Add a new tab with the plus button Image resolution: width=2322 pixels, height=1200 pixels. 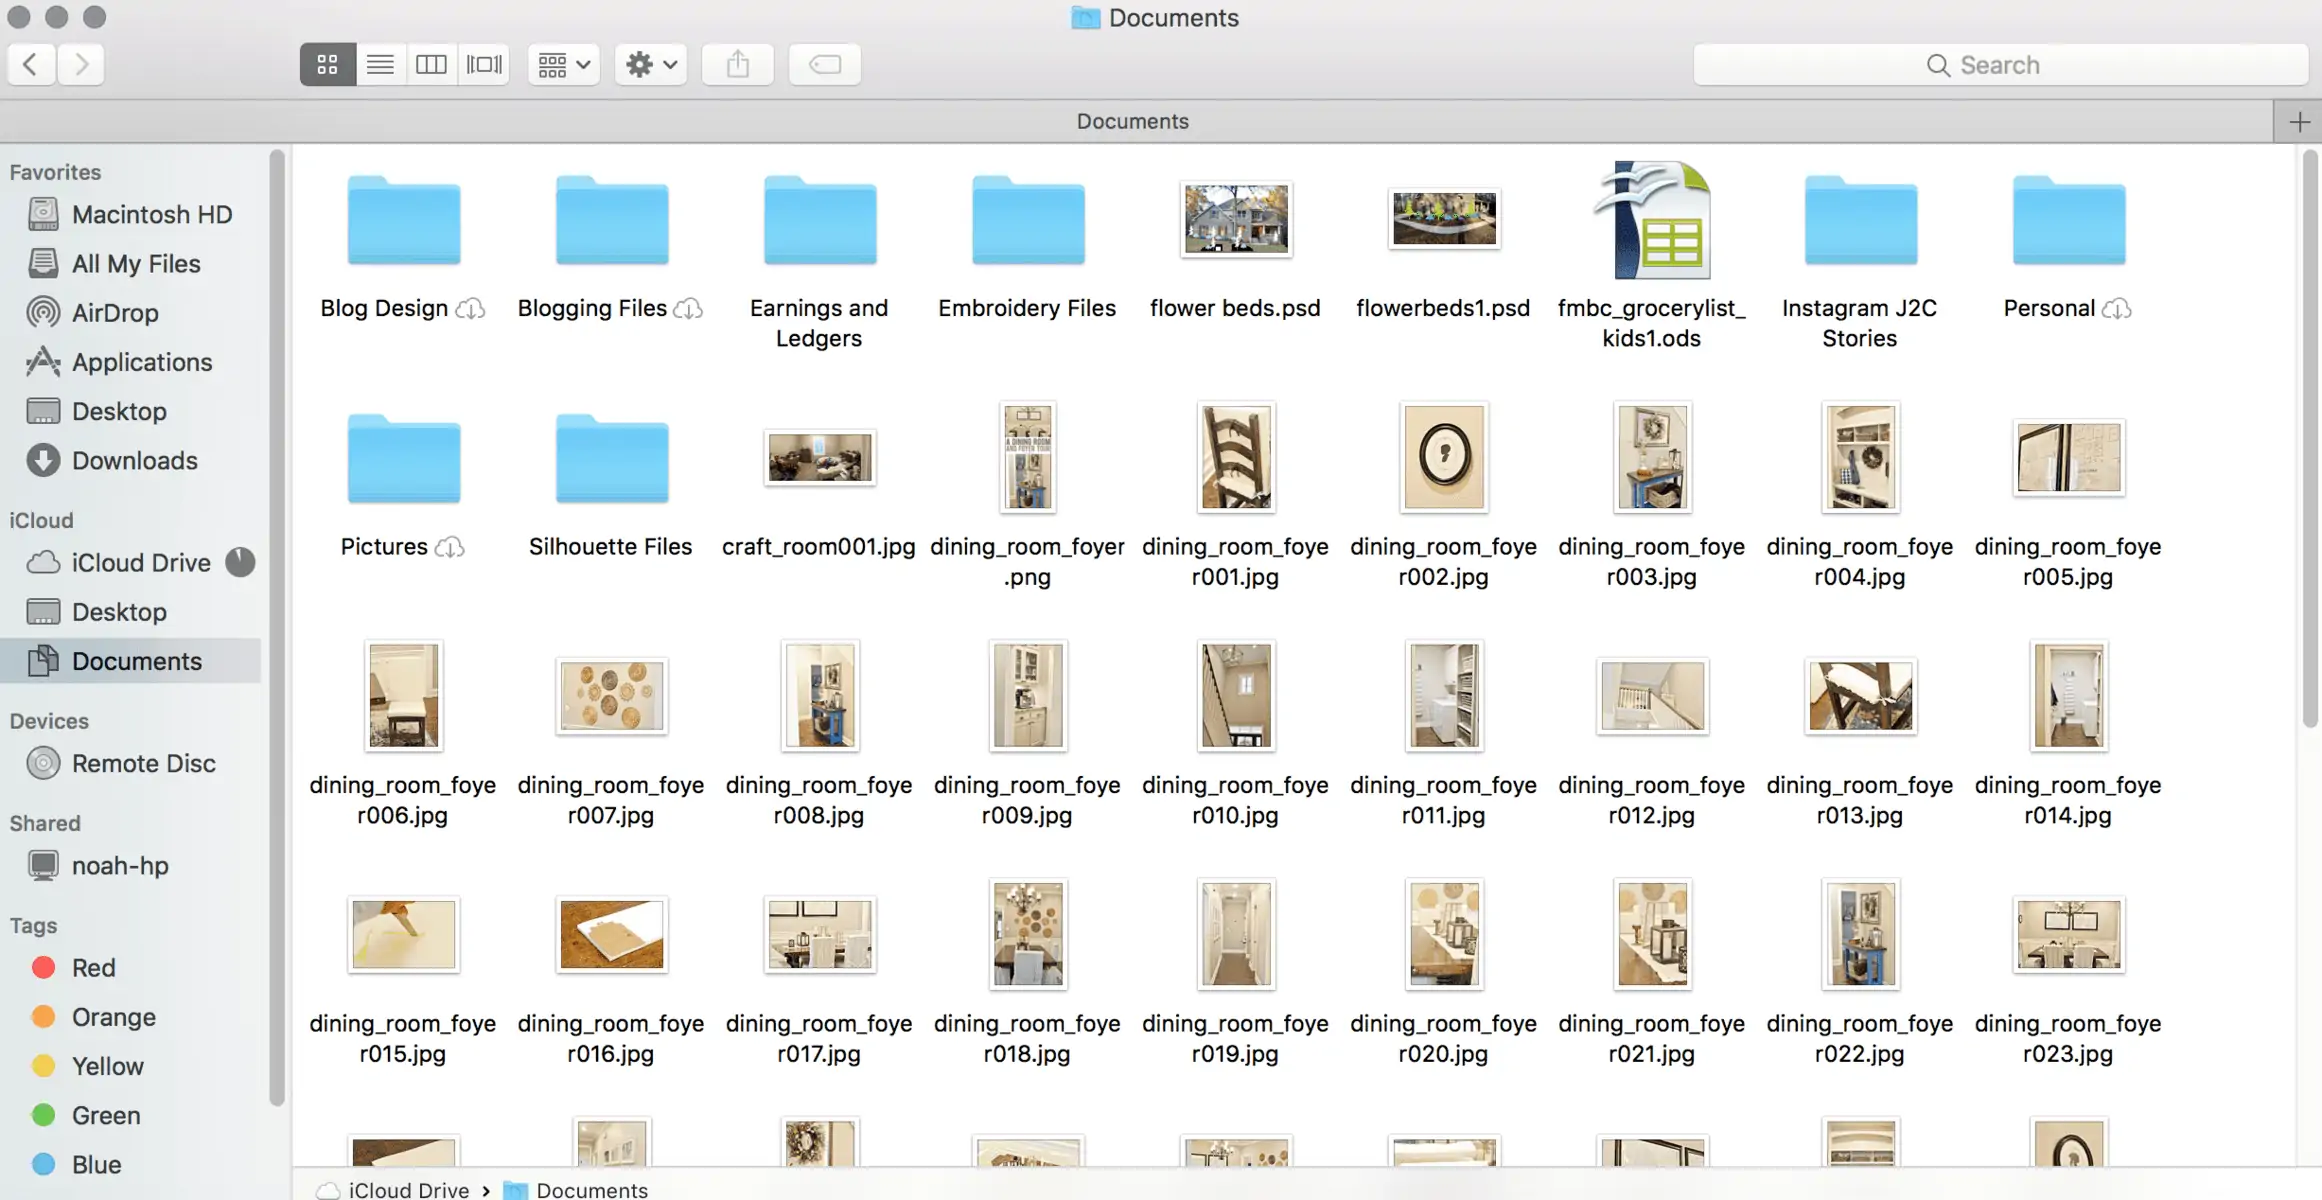(x=2299, y=122)
